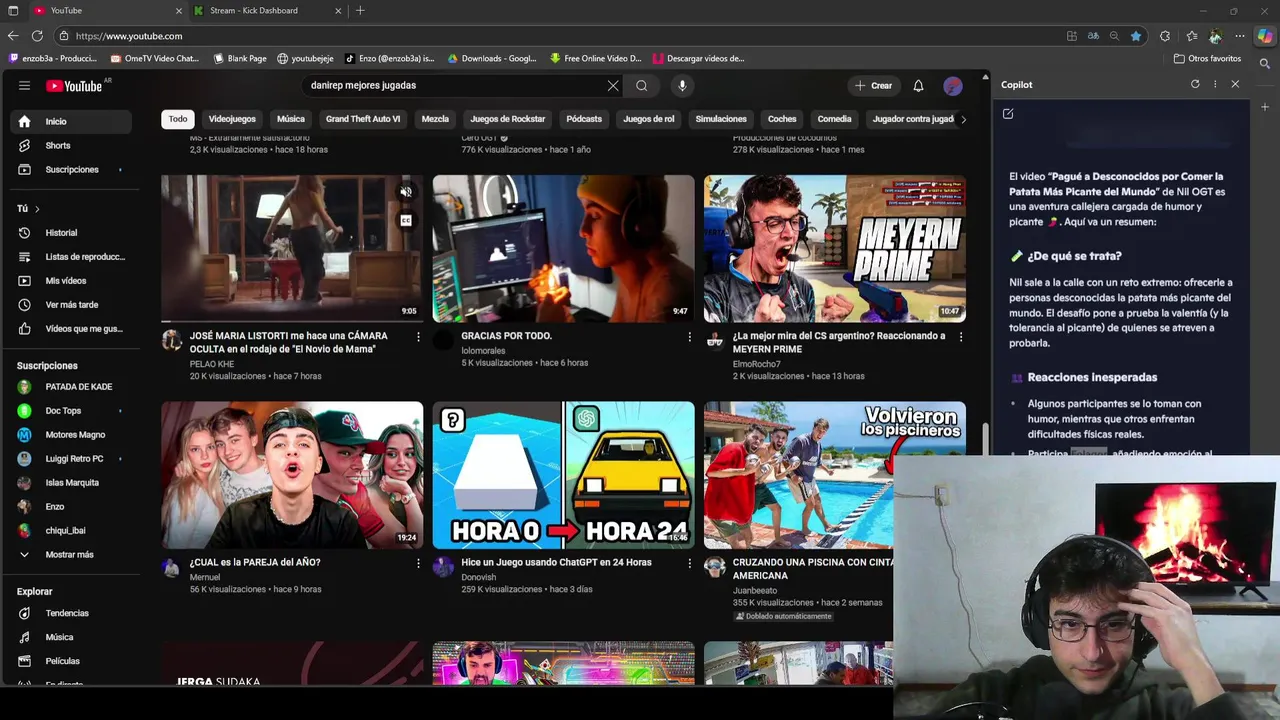Expand the Tú section chevron
The height and width of the screenshot is (720, 1280).
pyautogui.click(x=37, y=209)
